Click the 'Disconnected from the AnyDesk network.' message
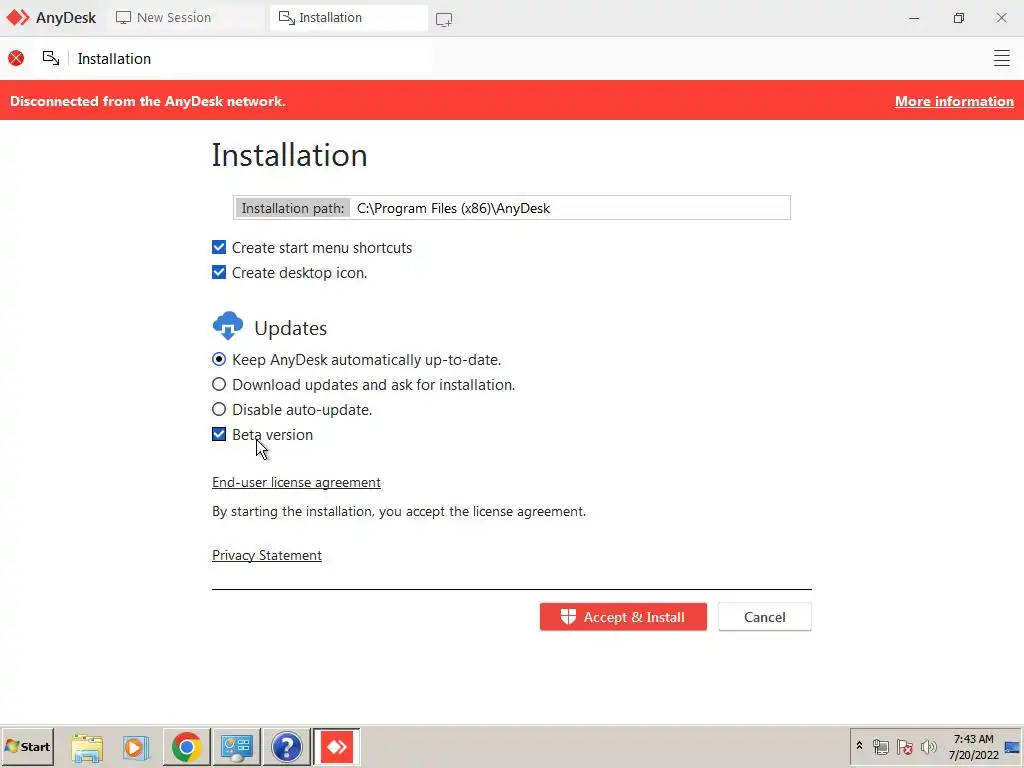The width and height of the screenshot is (1024, 768). pos(148,101)
